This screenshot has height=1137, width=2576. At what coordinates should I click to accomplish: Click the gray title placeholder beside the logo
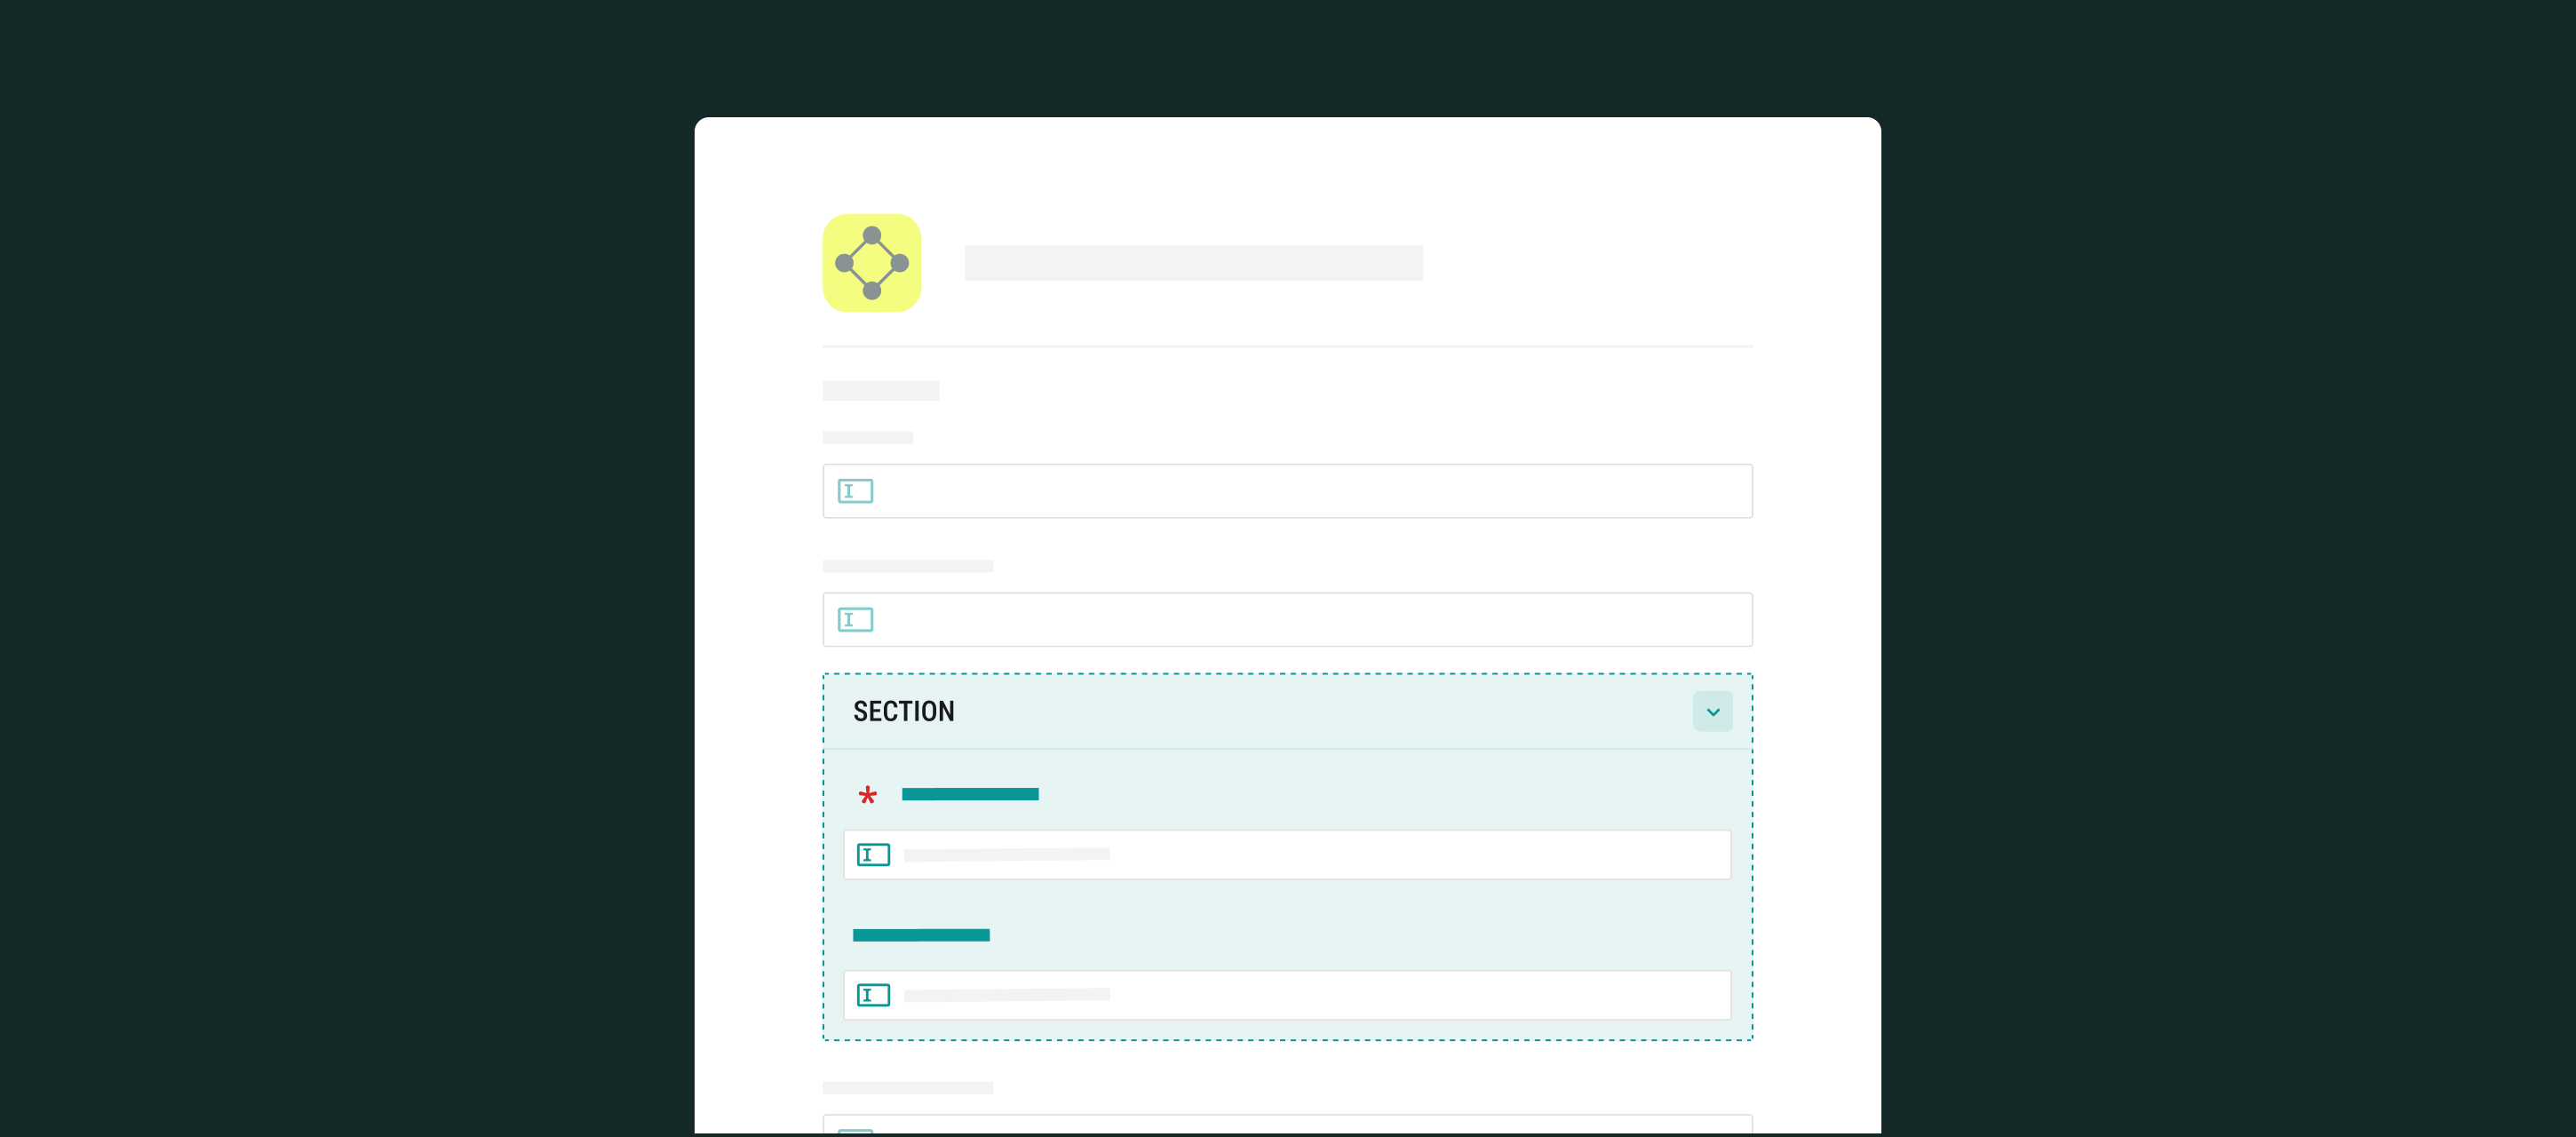1193,263
